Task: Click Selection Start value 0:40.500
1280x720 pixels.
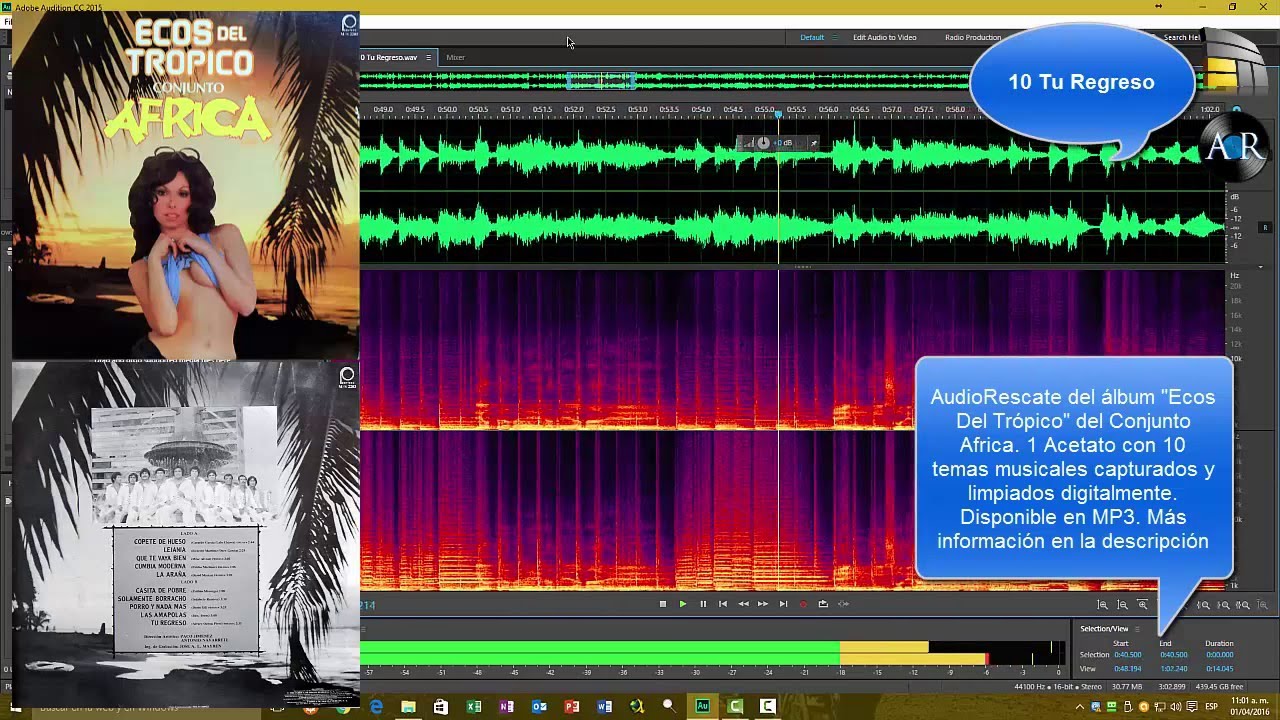Action: click(1127, 655)
